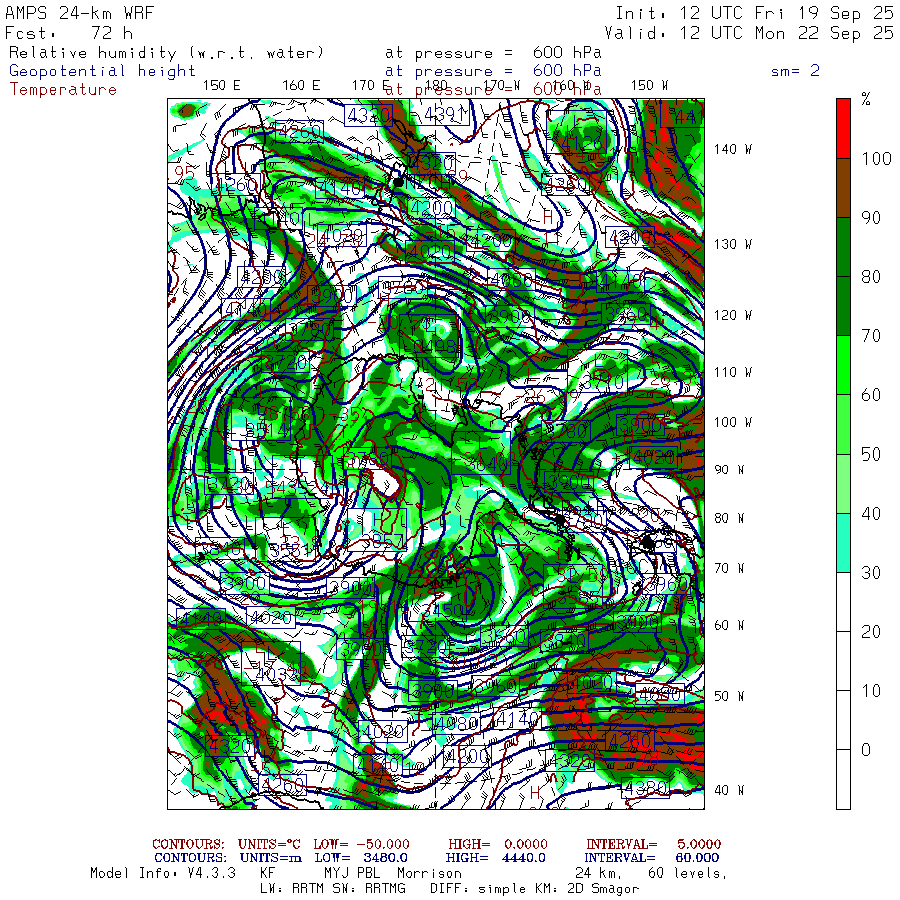Click the '160 E' longitude label
The width and height of the screenshot is (900, 900).
coord(301,86)
